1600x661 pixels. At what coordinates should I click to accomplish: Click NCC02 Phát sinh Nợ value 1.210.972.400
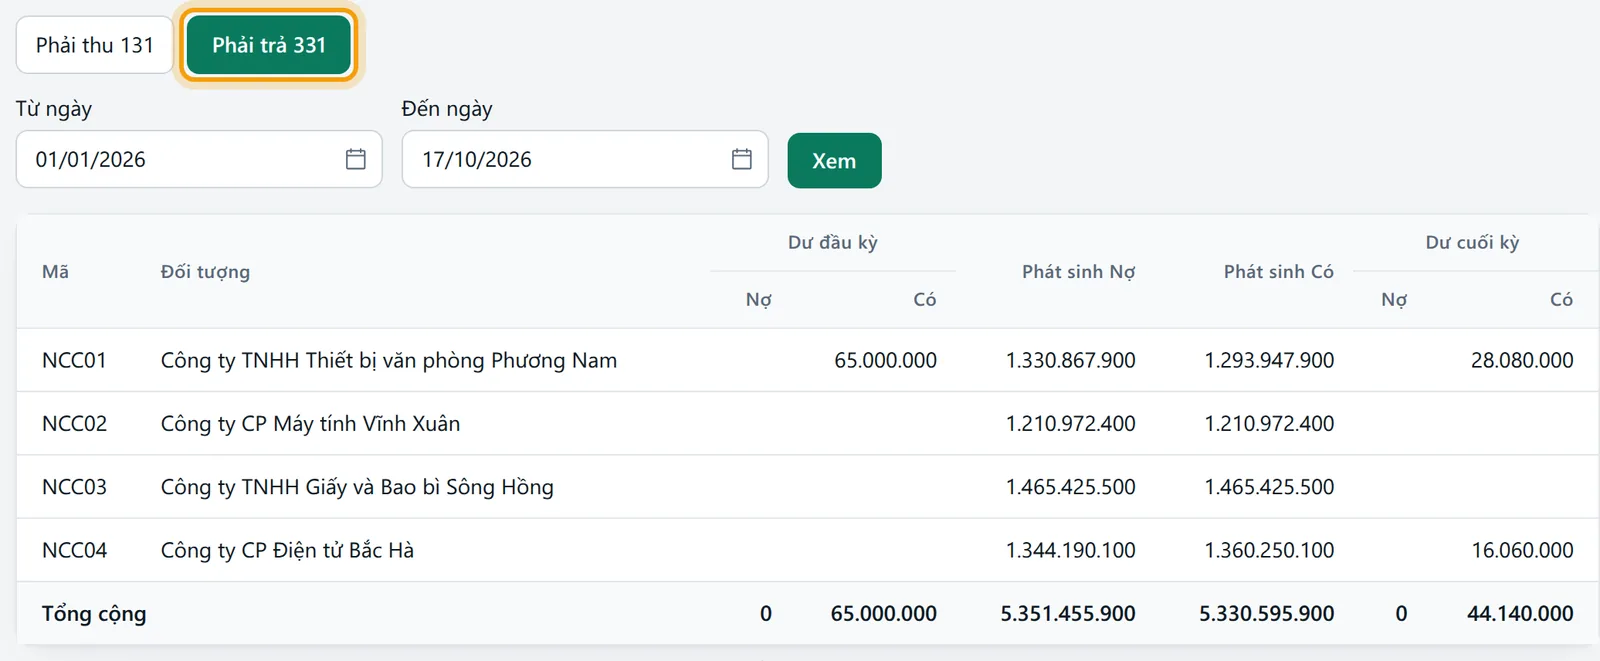coord(1070,423)
